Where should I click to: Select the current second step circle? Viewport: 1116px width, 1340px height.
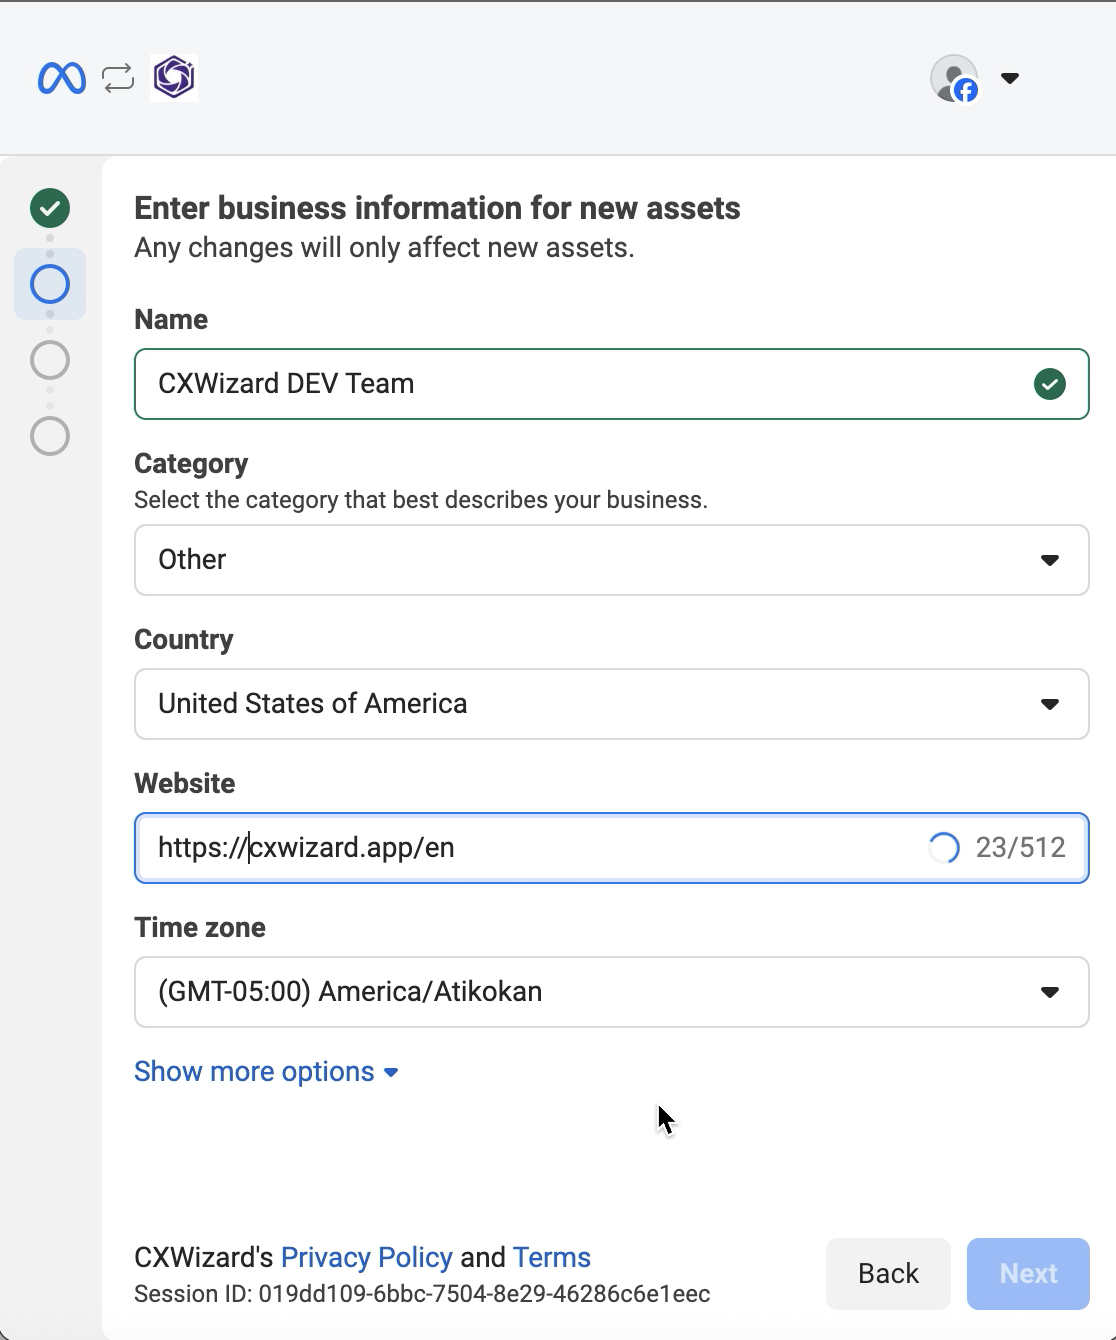click(x=50, y=284)
